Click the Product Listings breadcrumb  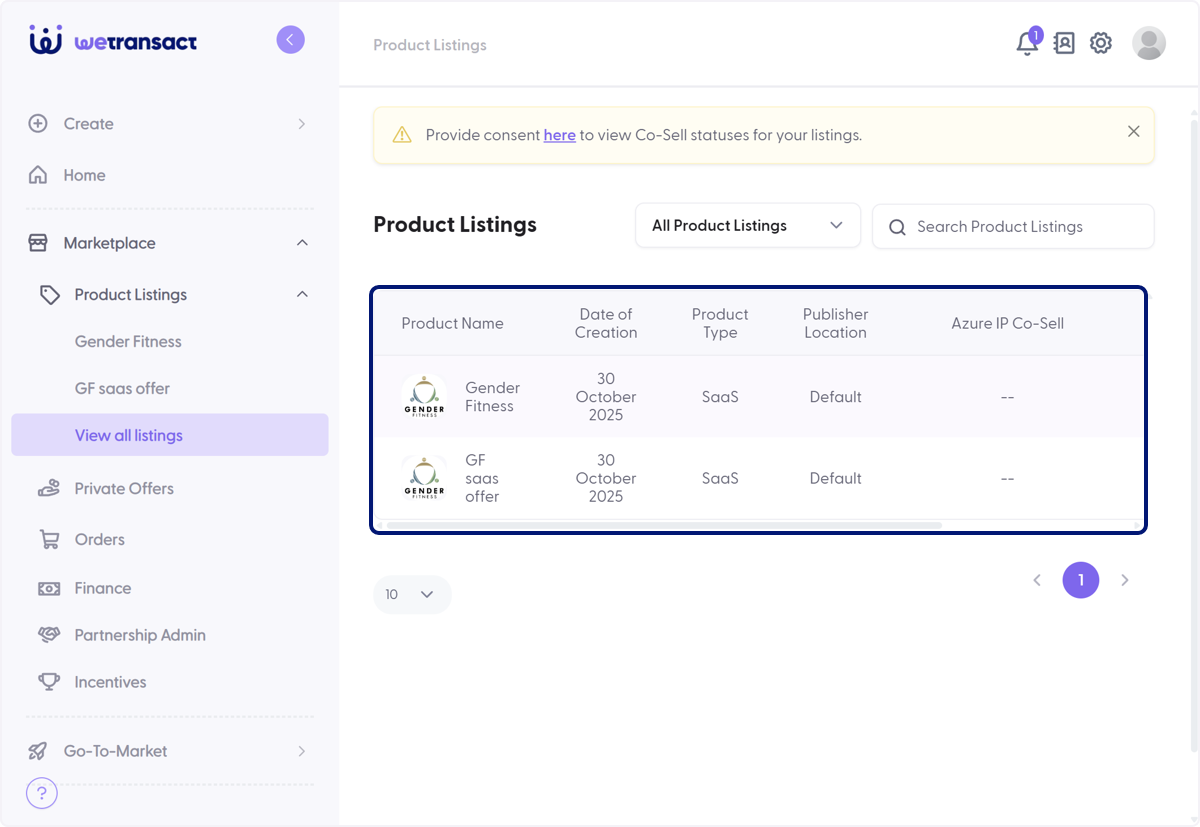pyautogui.click(x=430, y=45)
